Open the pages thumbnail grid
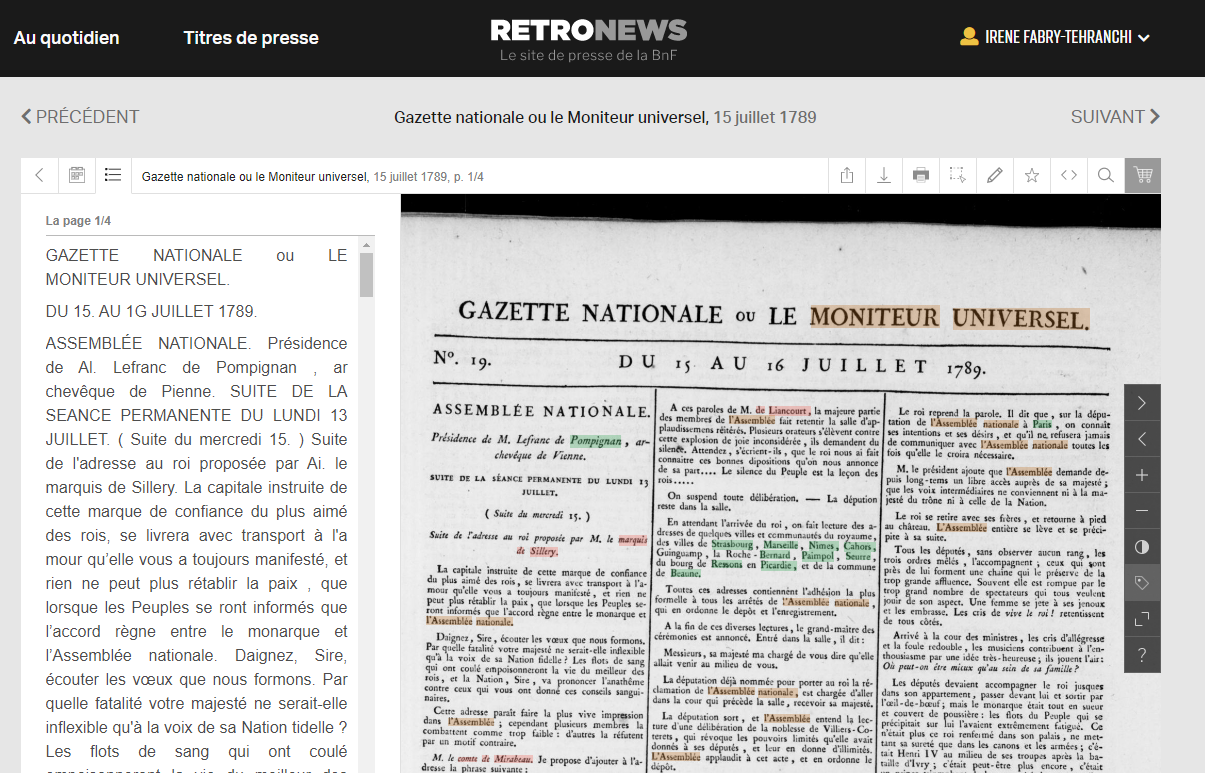 [76, 175]
